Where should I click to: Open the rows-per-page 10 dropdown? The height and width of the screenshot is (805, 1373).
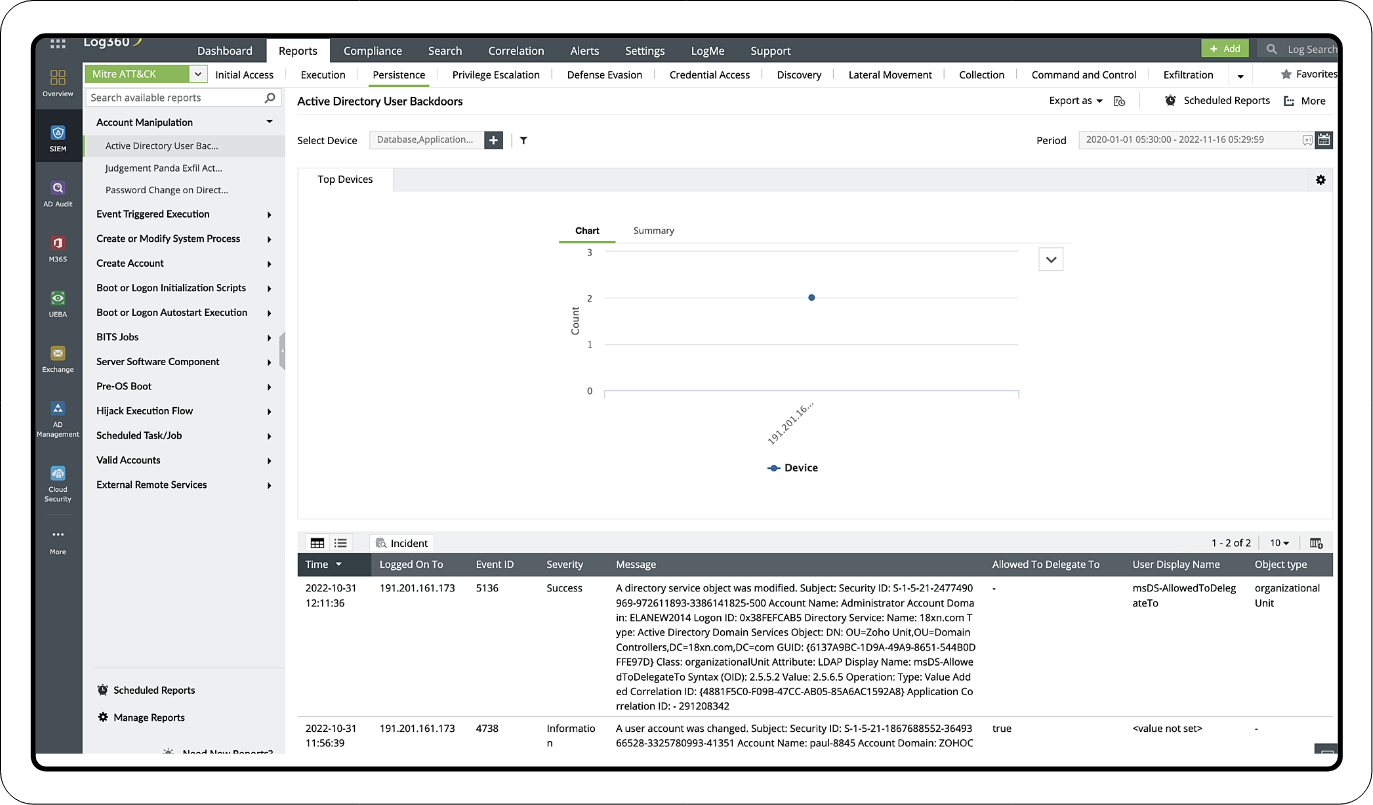pos(1279,543)
